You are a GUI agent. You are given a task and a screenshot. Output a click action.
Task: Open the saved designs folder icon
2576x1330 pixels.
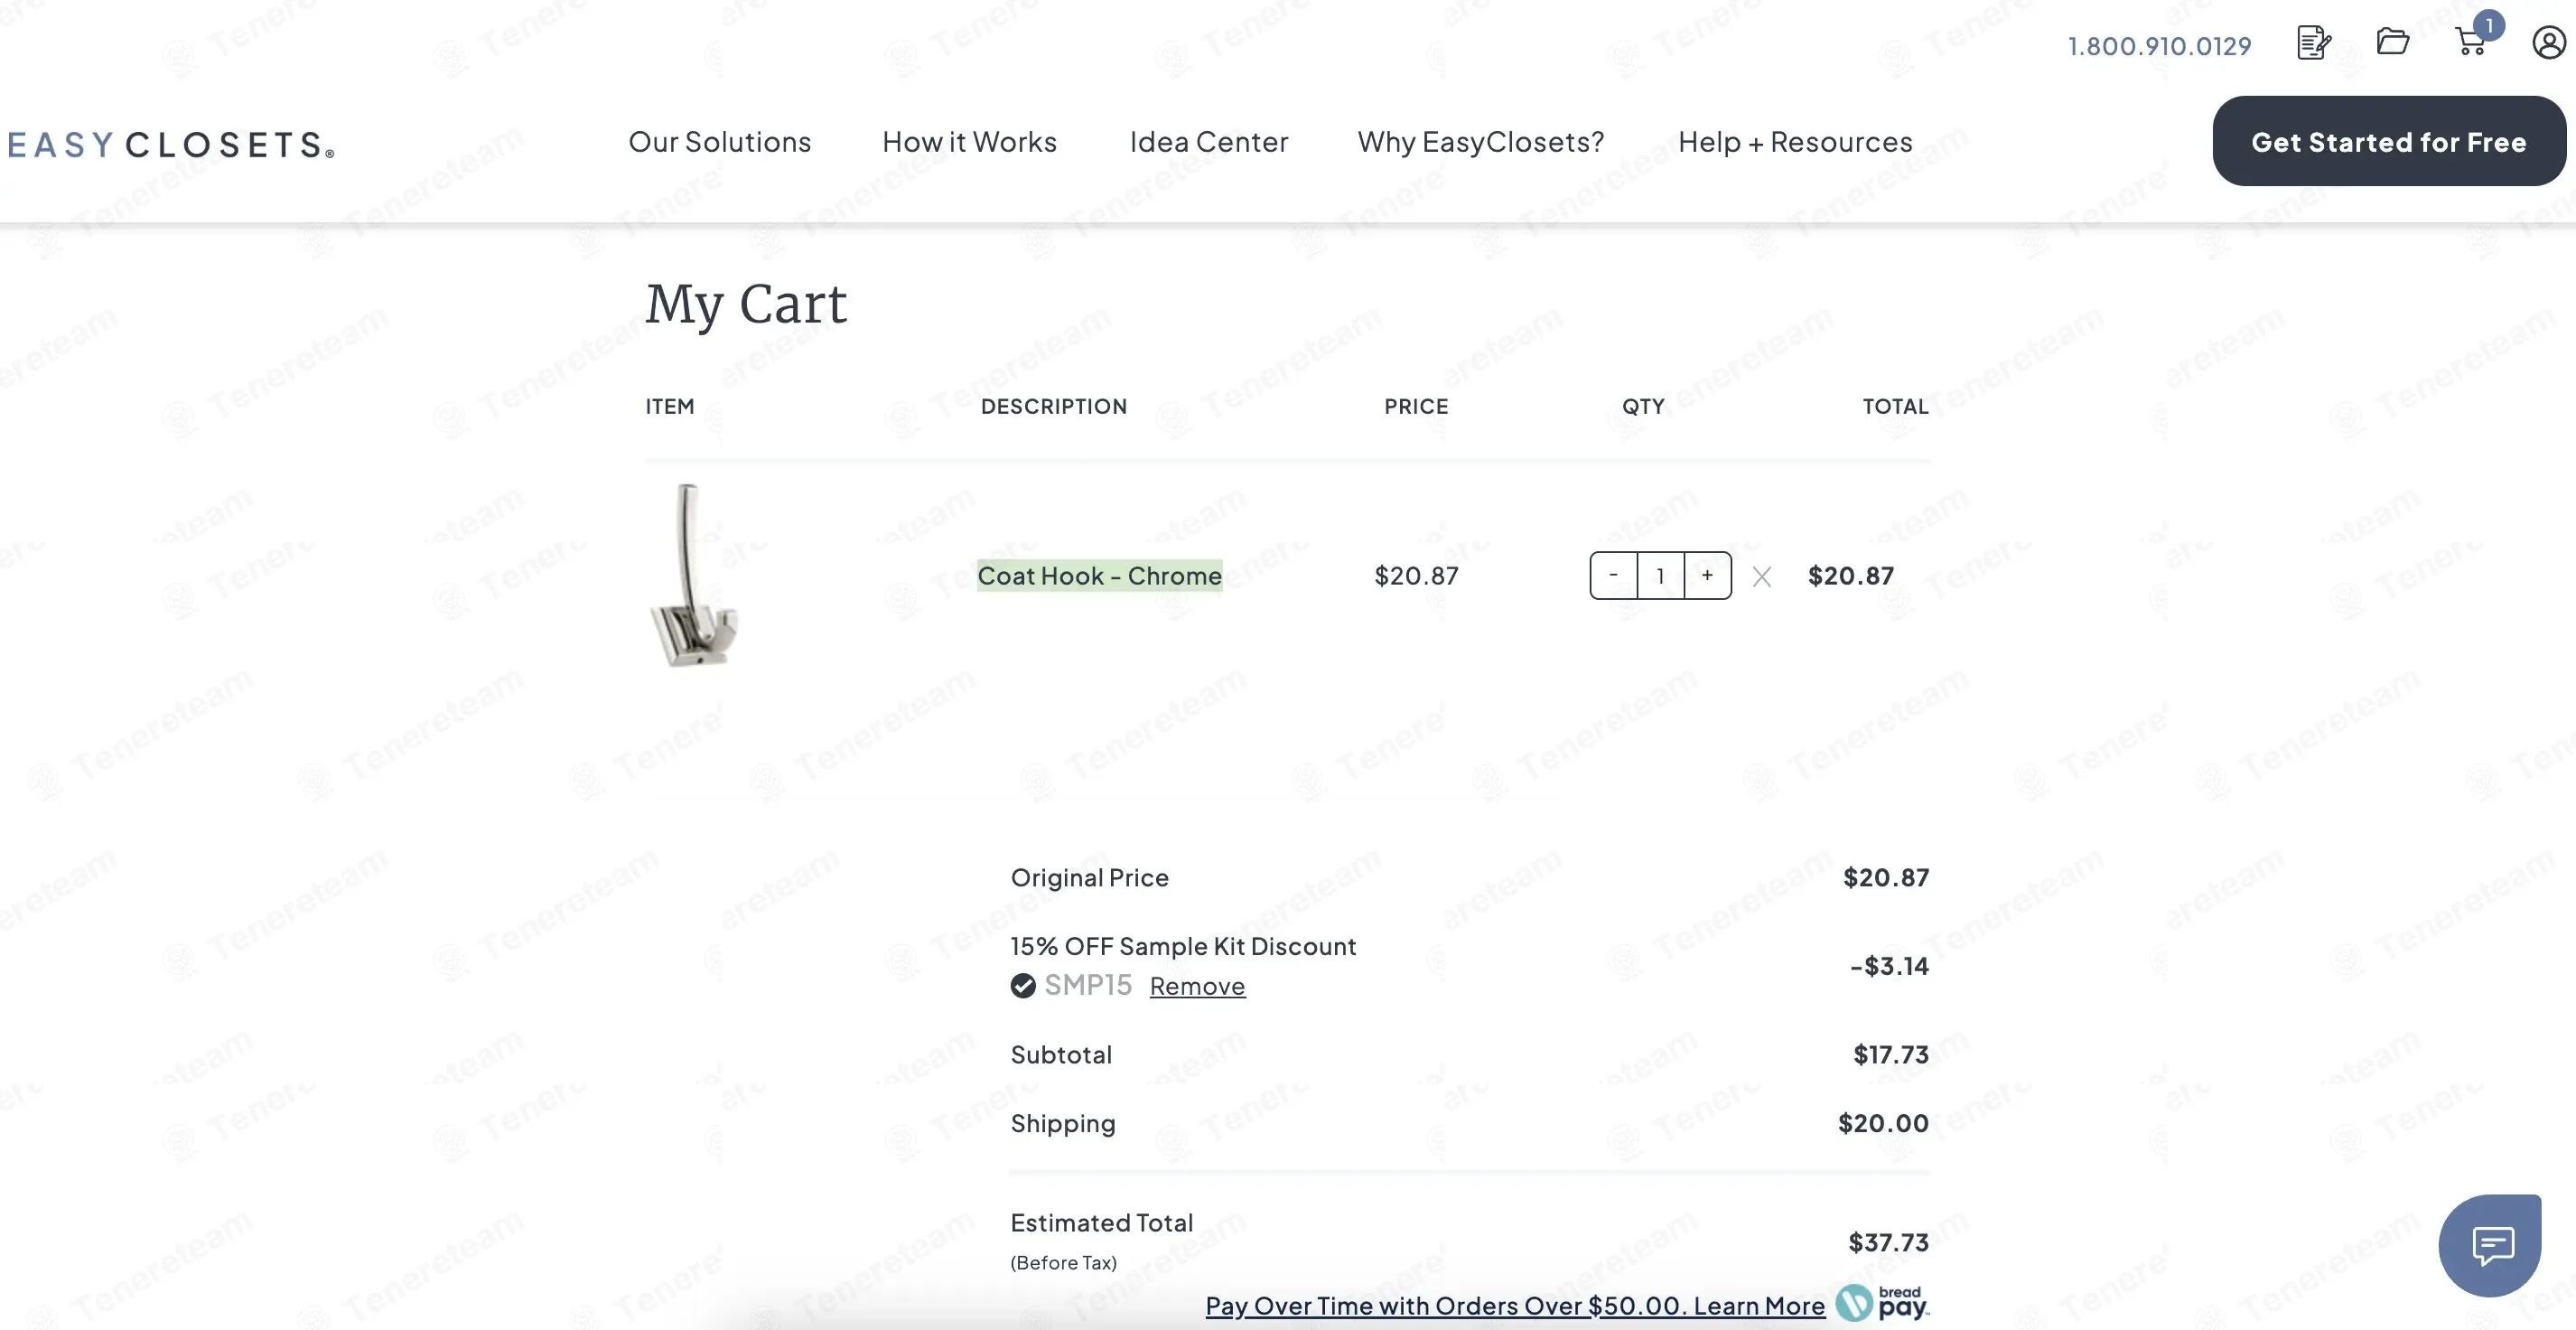pyautogui.click(x=2393, y=42)
